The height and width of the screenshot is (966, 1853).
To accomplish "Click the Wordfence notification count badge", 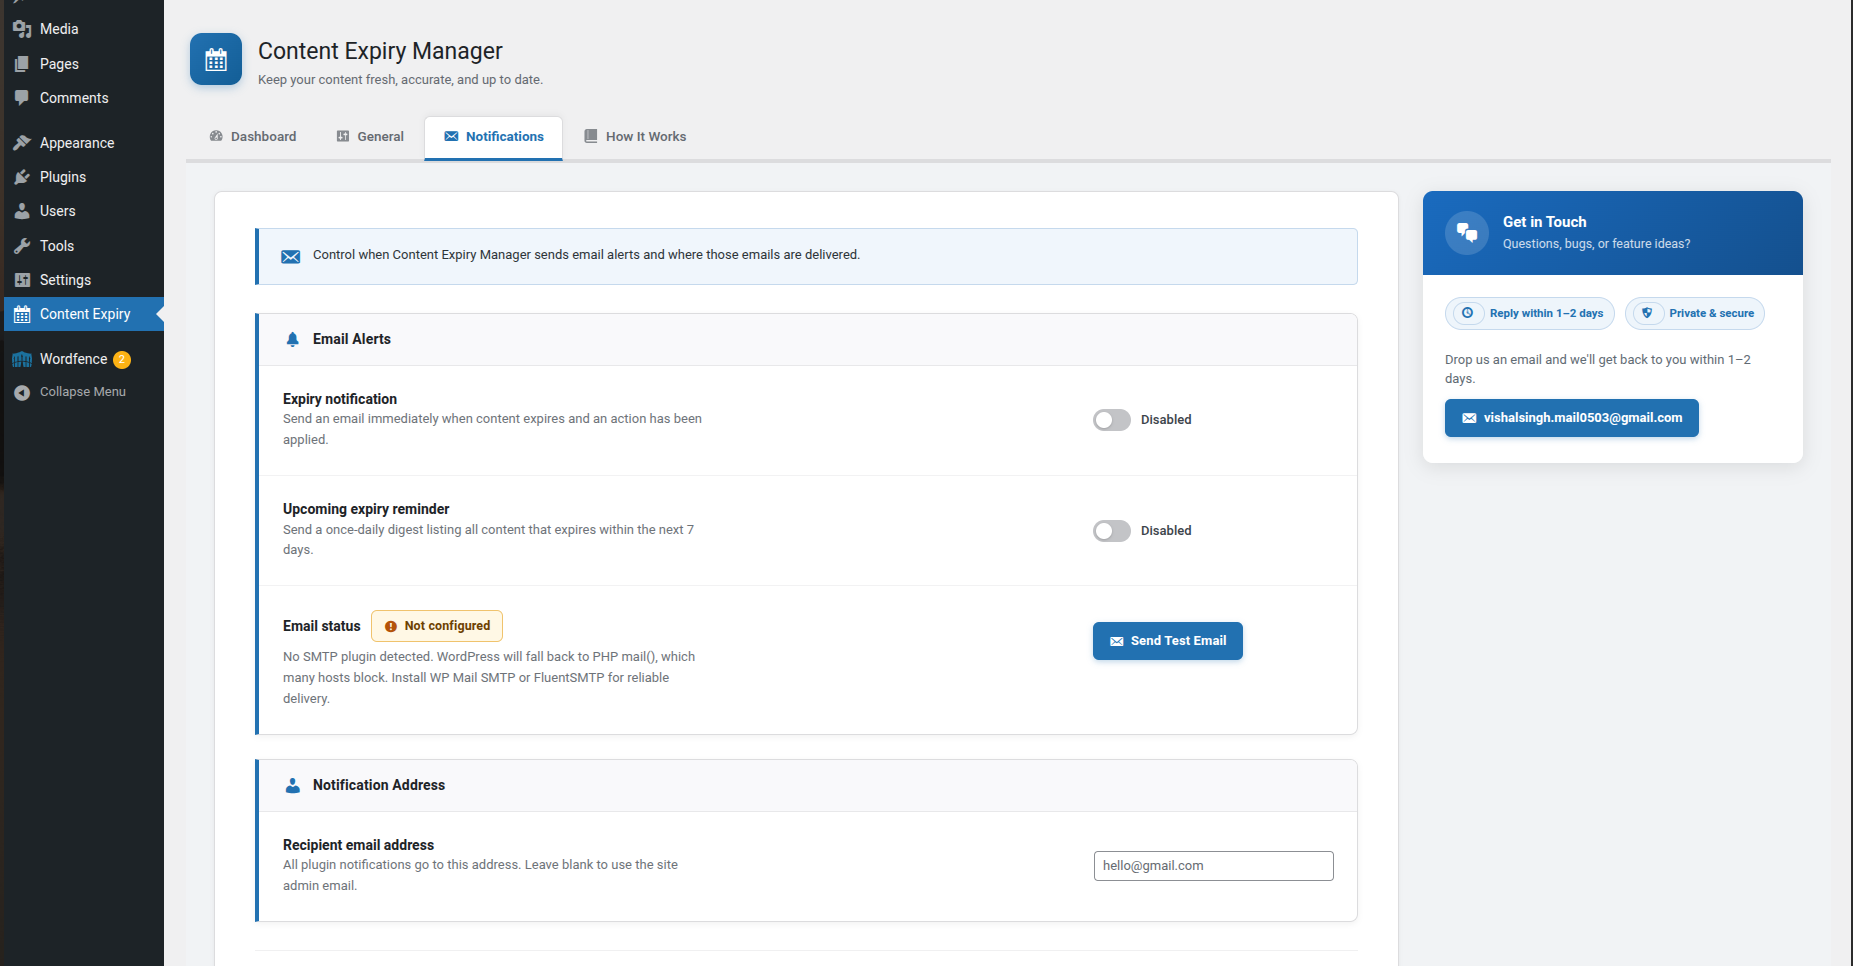I will click(122, 359).
